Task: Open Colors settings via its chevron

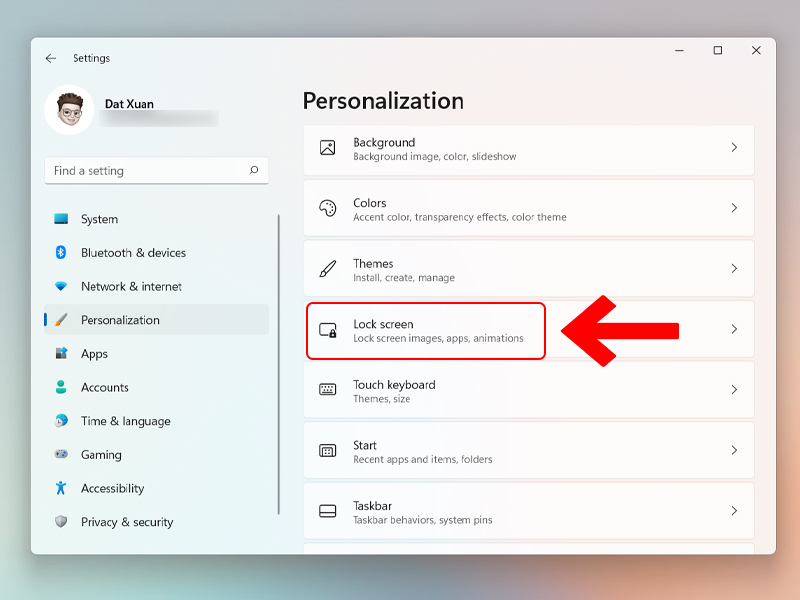Action: (x=735, y=208)
